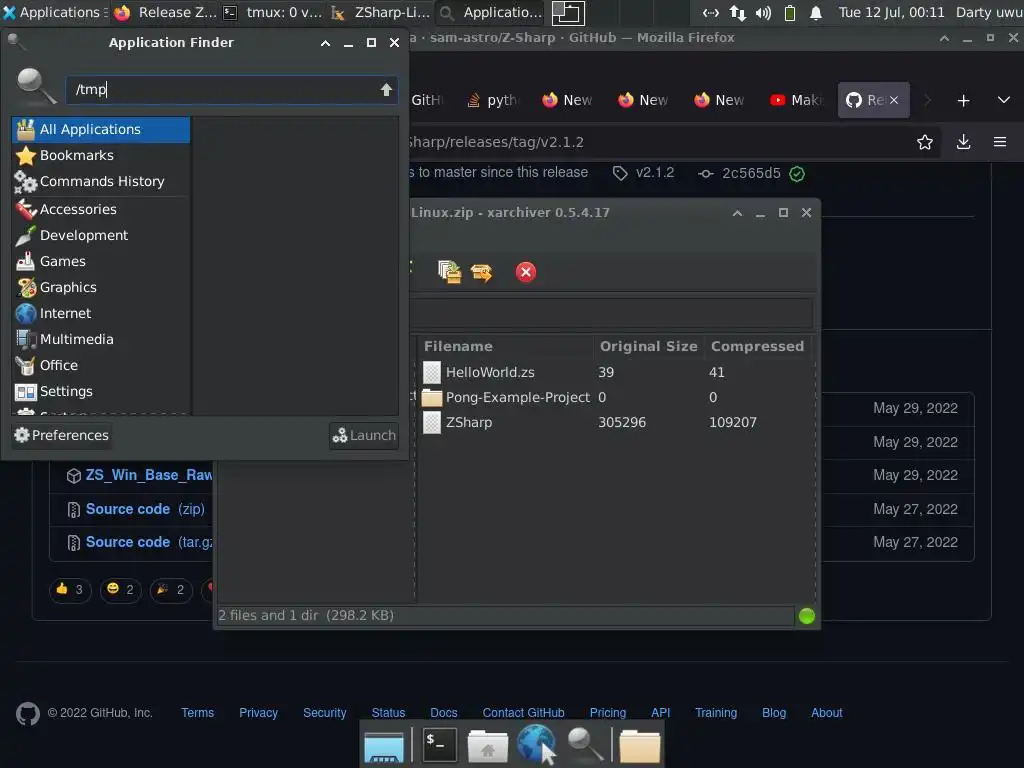Select Commands History category
Image resolution: width=1024 pixels, height=768 pixels.
point(101,182)
